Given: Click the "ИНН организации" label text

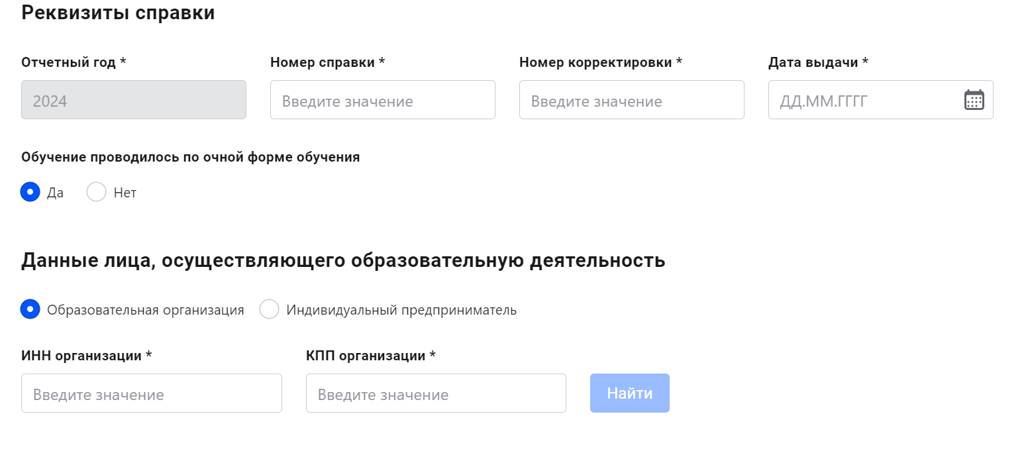Looking at the screenshot, I should (x=86, y=356).
